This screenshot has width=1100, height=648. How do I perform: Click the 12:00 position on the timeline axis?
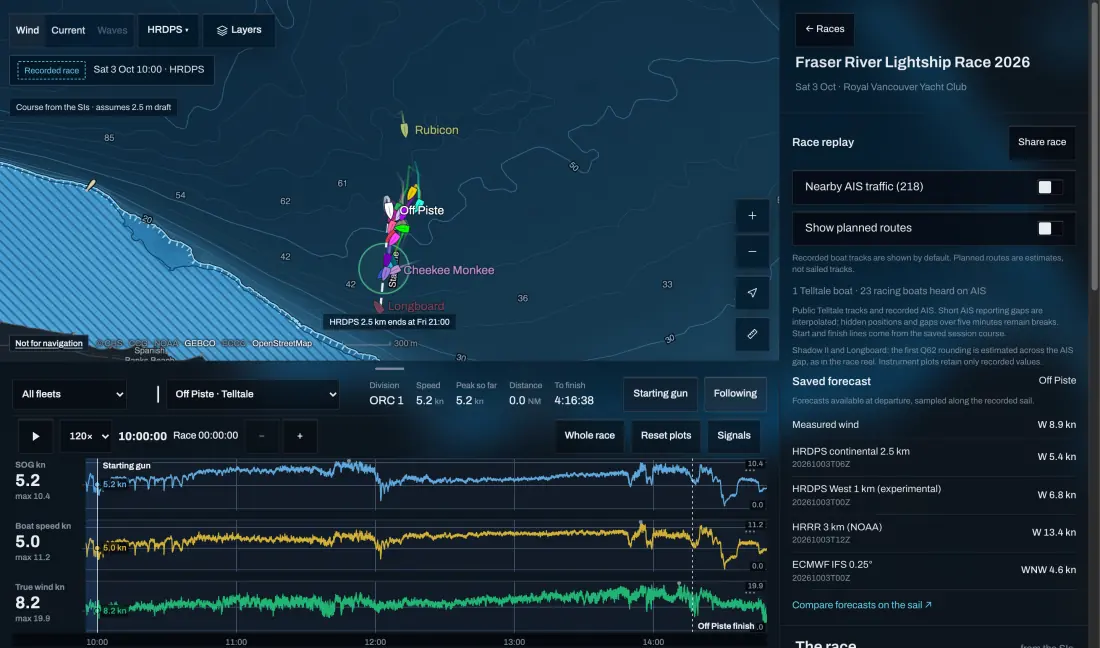coord(375,642)
